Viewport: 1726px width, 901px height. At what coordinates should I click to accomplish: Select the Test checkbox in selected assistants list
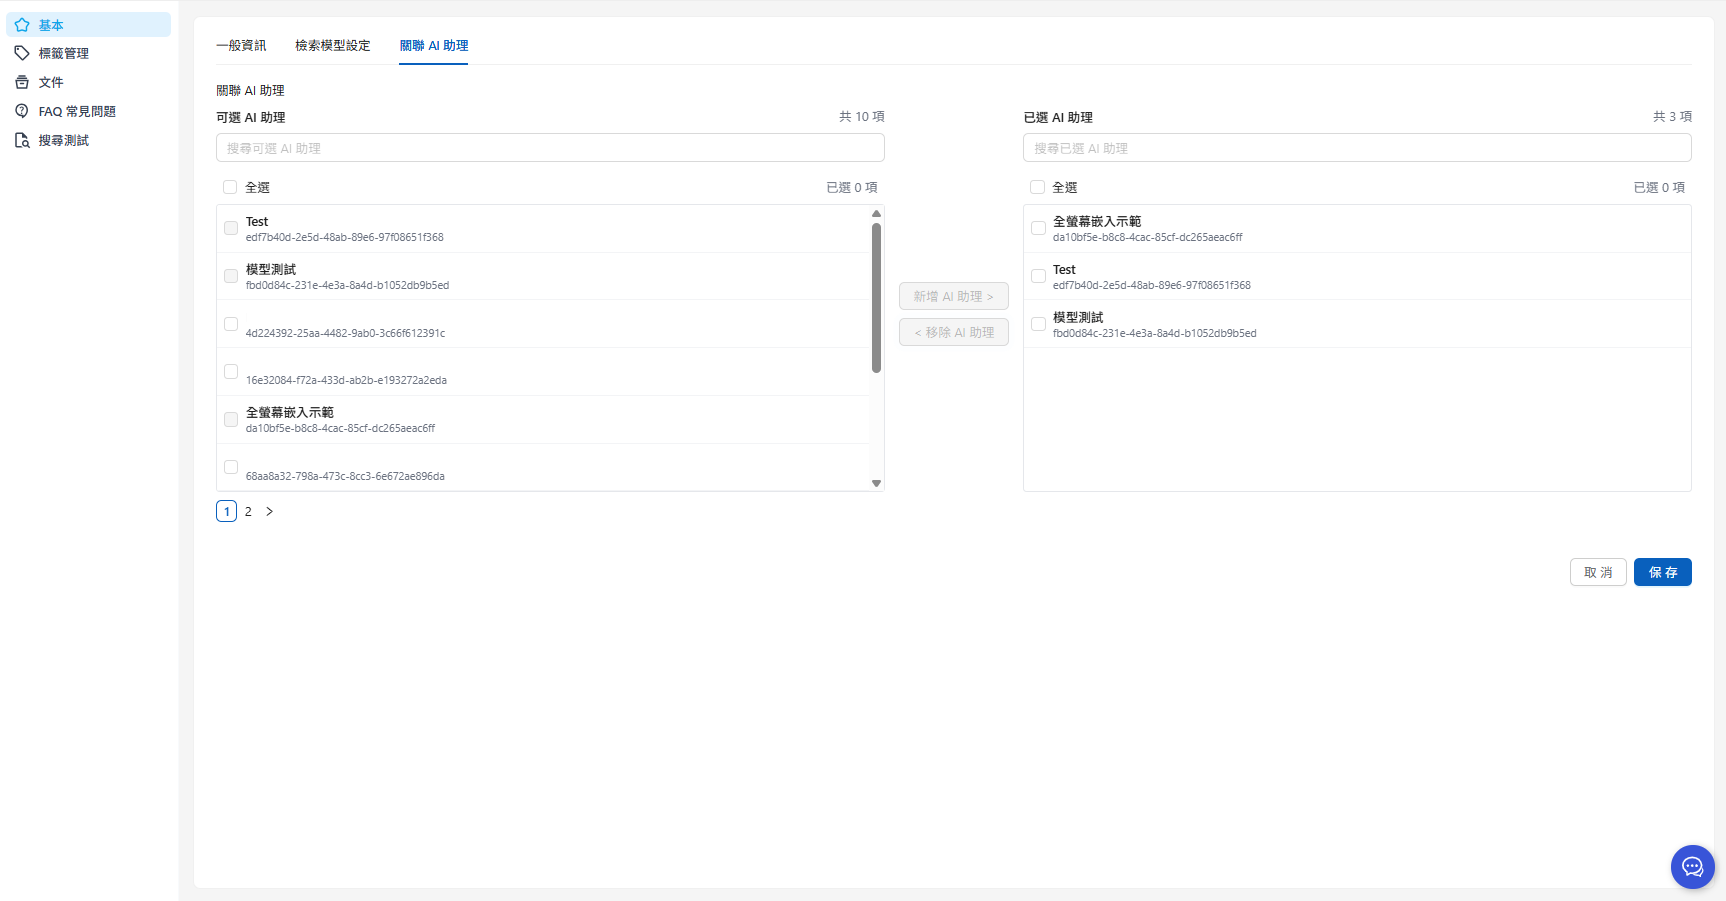[x=1038, y=276]
